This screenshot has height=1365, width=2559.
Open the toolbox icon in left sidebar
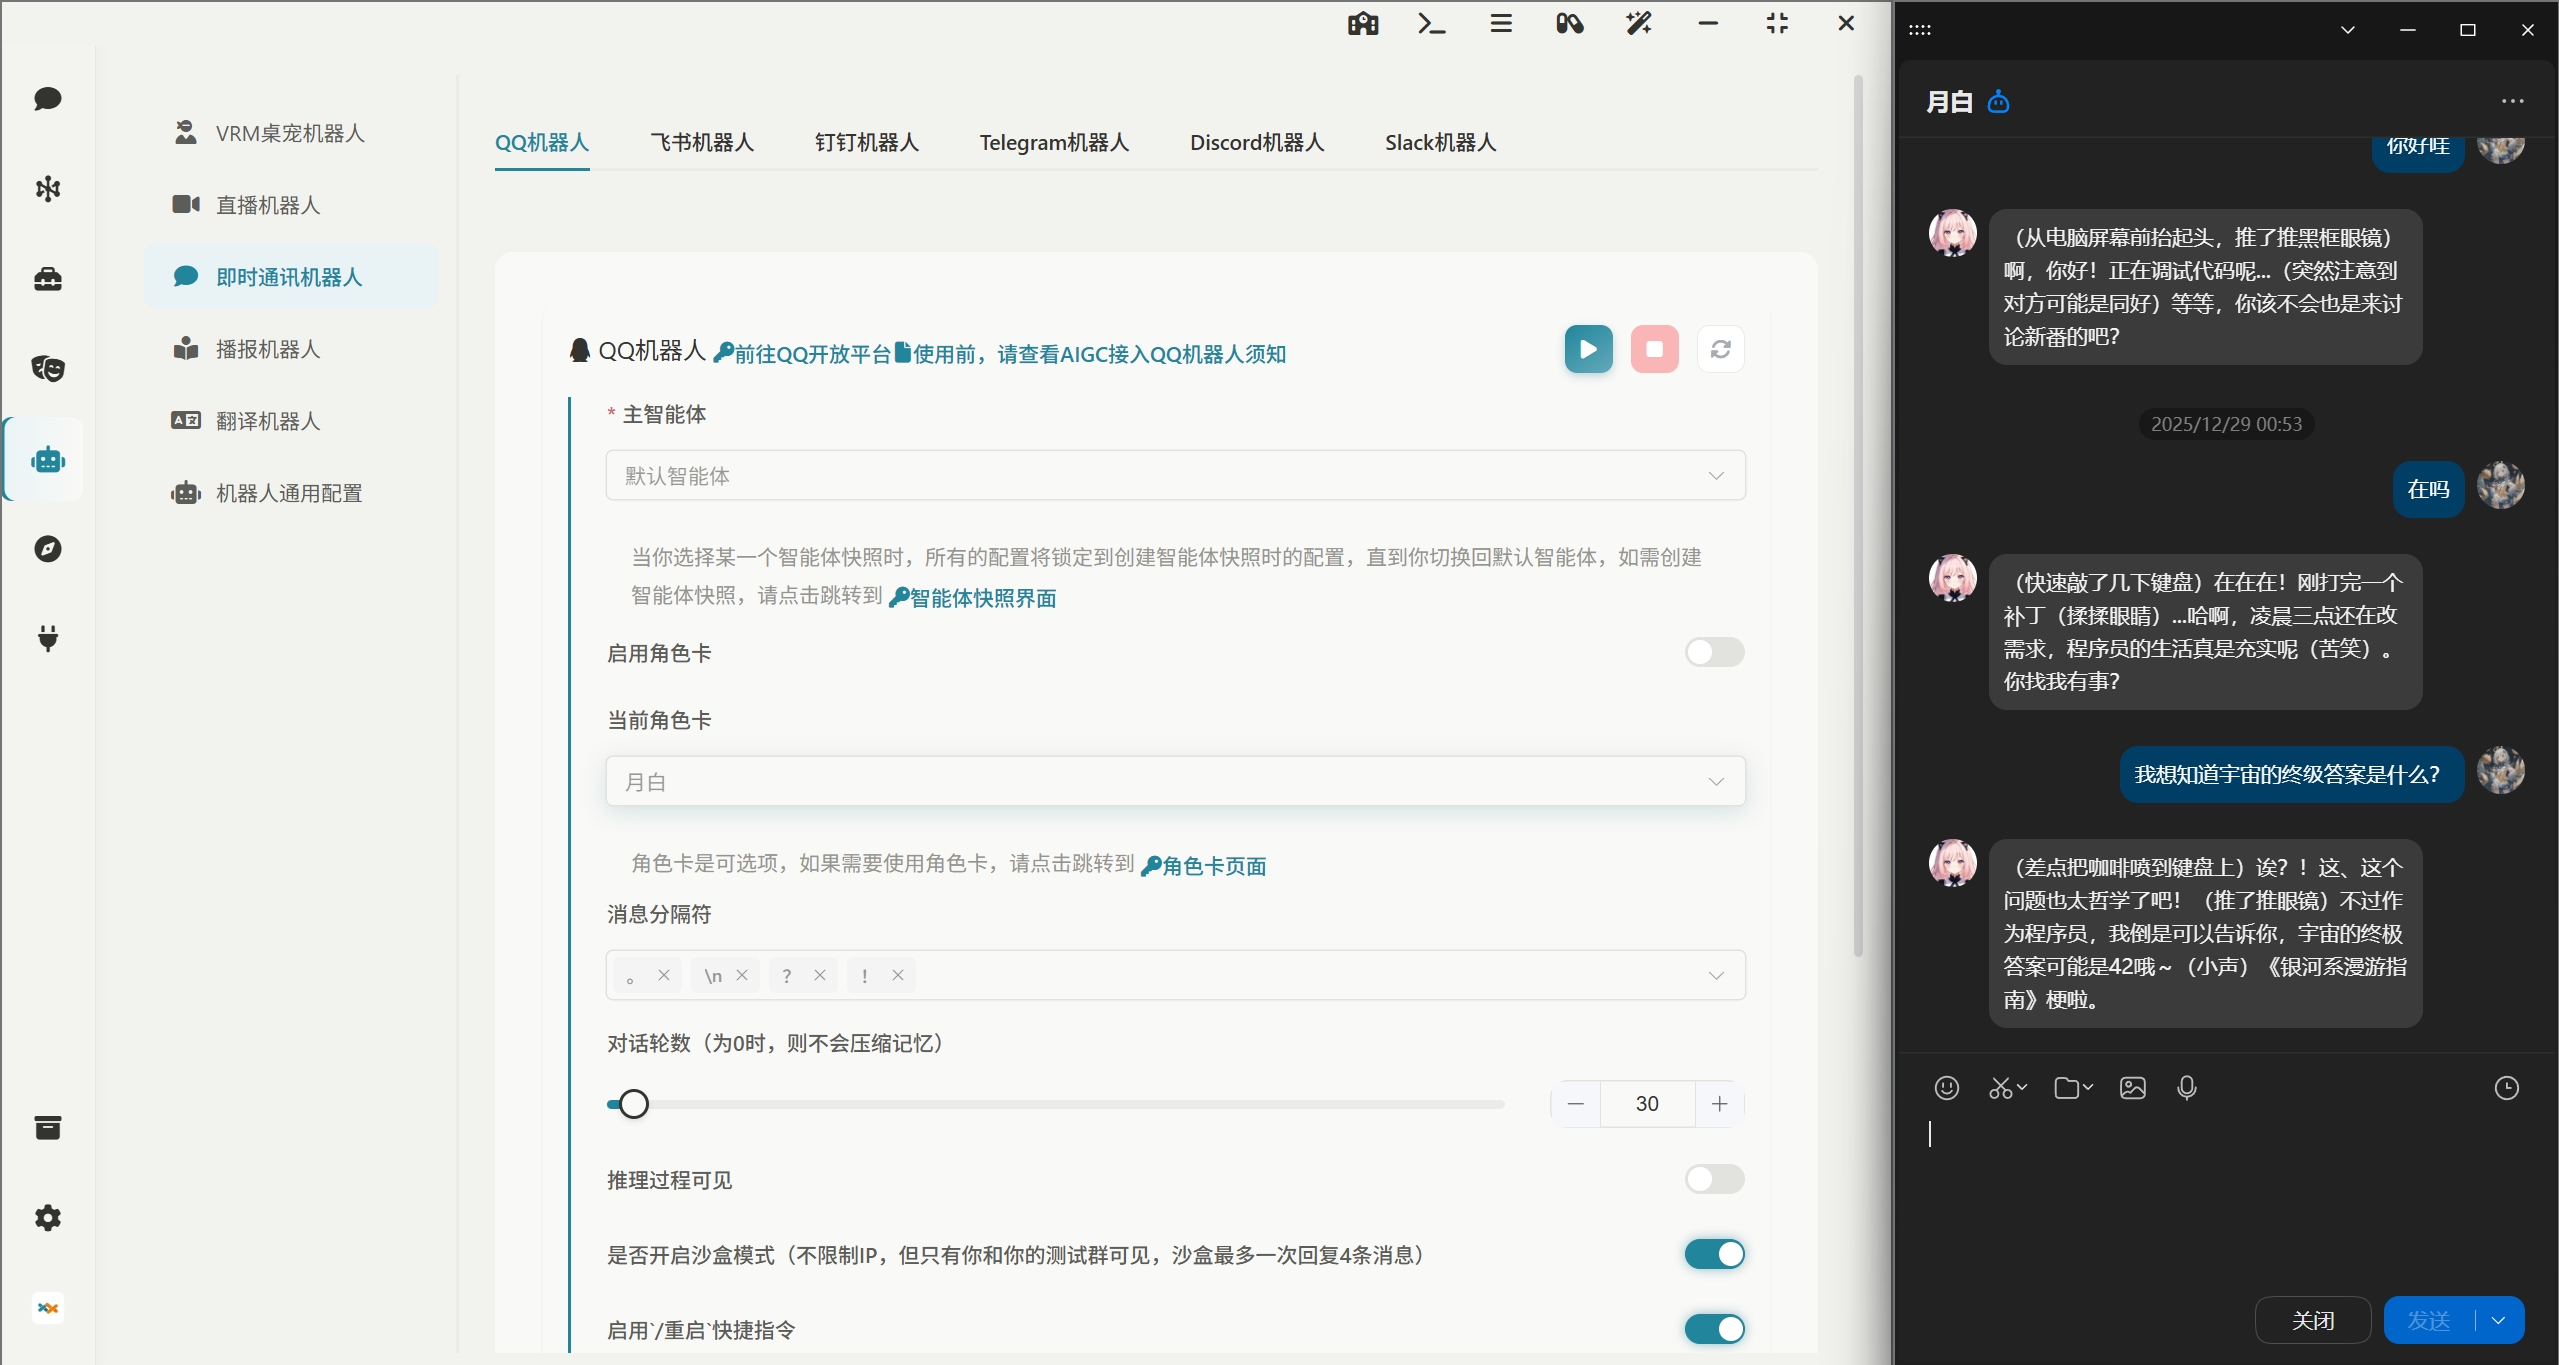(x=48, y=279)
